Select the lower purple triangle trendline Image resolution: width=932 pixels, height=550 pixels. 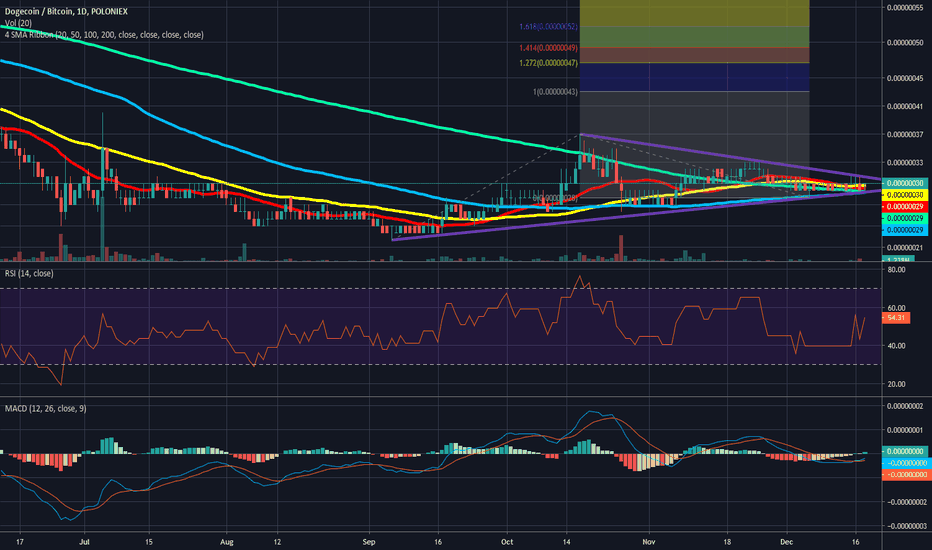pyautogui.click(x=637, y=215)
